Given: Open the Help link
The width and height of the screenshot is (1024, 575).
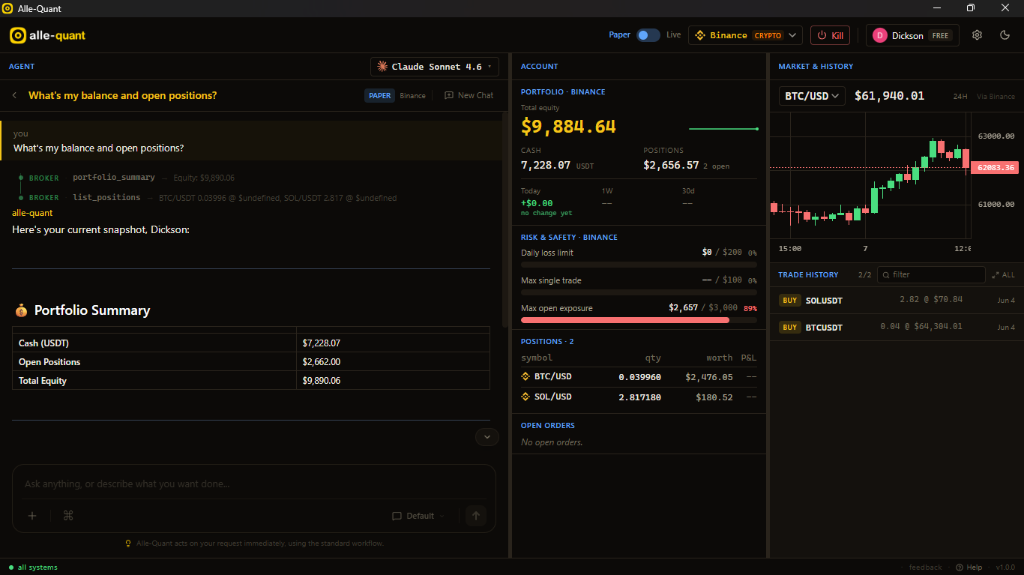Looking at the screenshot, I should [969, 567].
